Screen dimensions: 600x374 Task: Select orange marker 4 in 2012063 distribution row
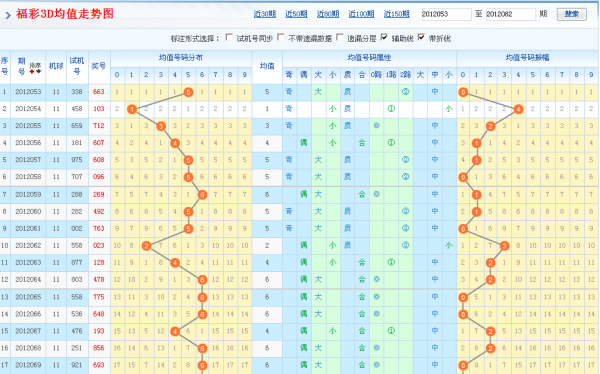tap(175, 263)
